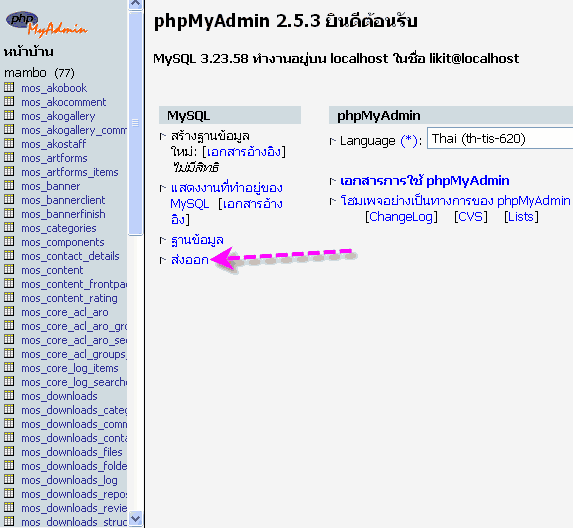
Task: Open the mos_bannerfinish table
Action: pyautogui.click(x=63, y=214)
